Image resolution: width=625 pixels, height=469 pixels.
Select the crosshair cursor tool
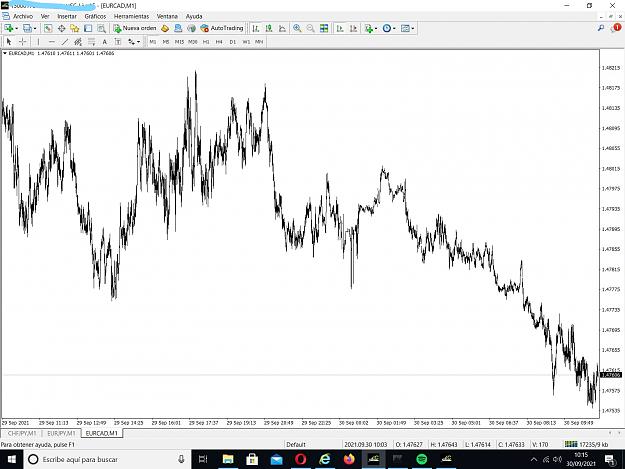tap(22, 42)
